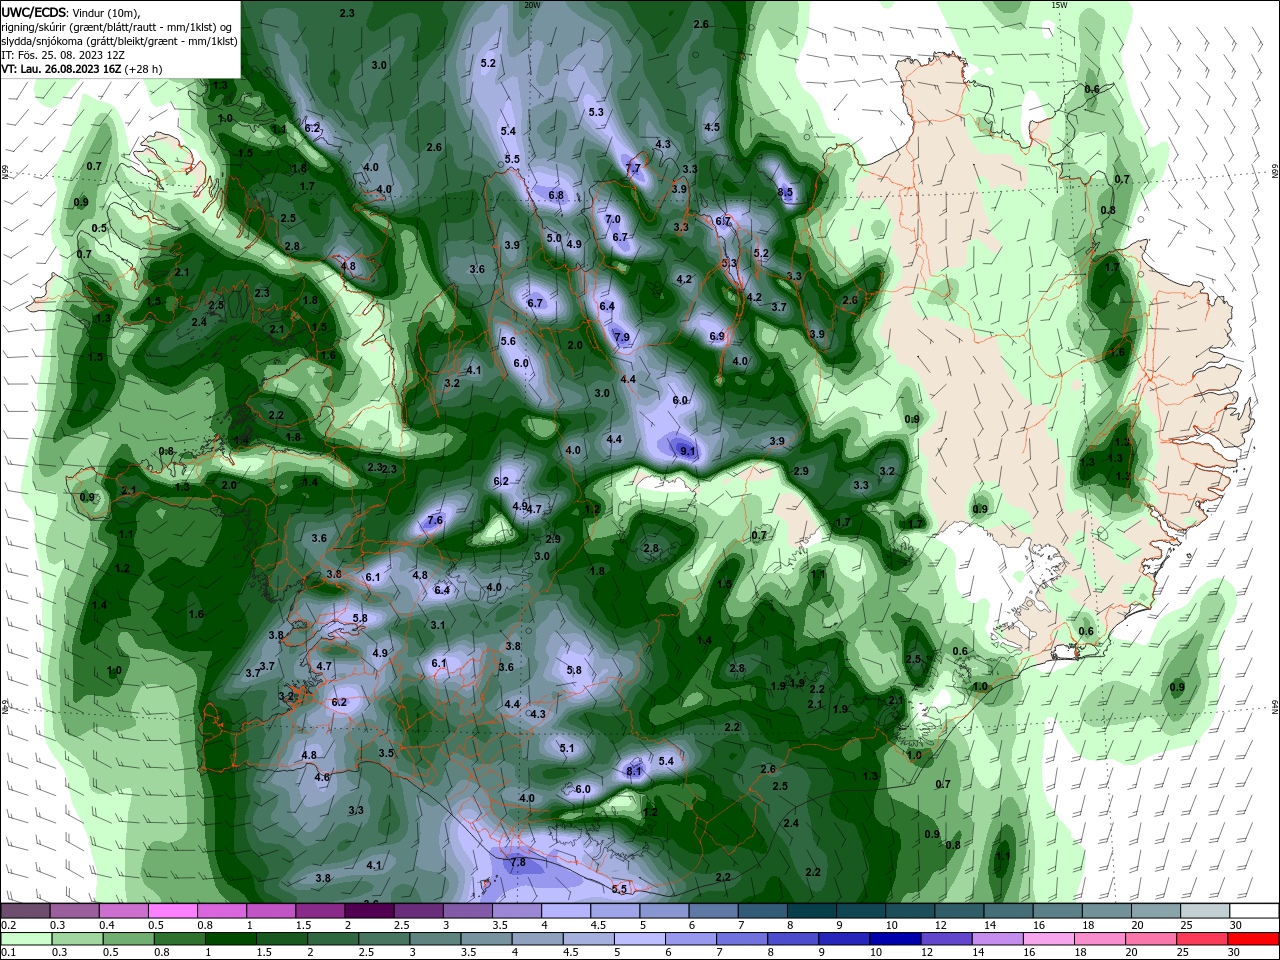
Task: Pick the darkest navy blue swatch in lower scale
Action: 893,939
